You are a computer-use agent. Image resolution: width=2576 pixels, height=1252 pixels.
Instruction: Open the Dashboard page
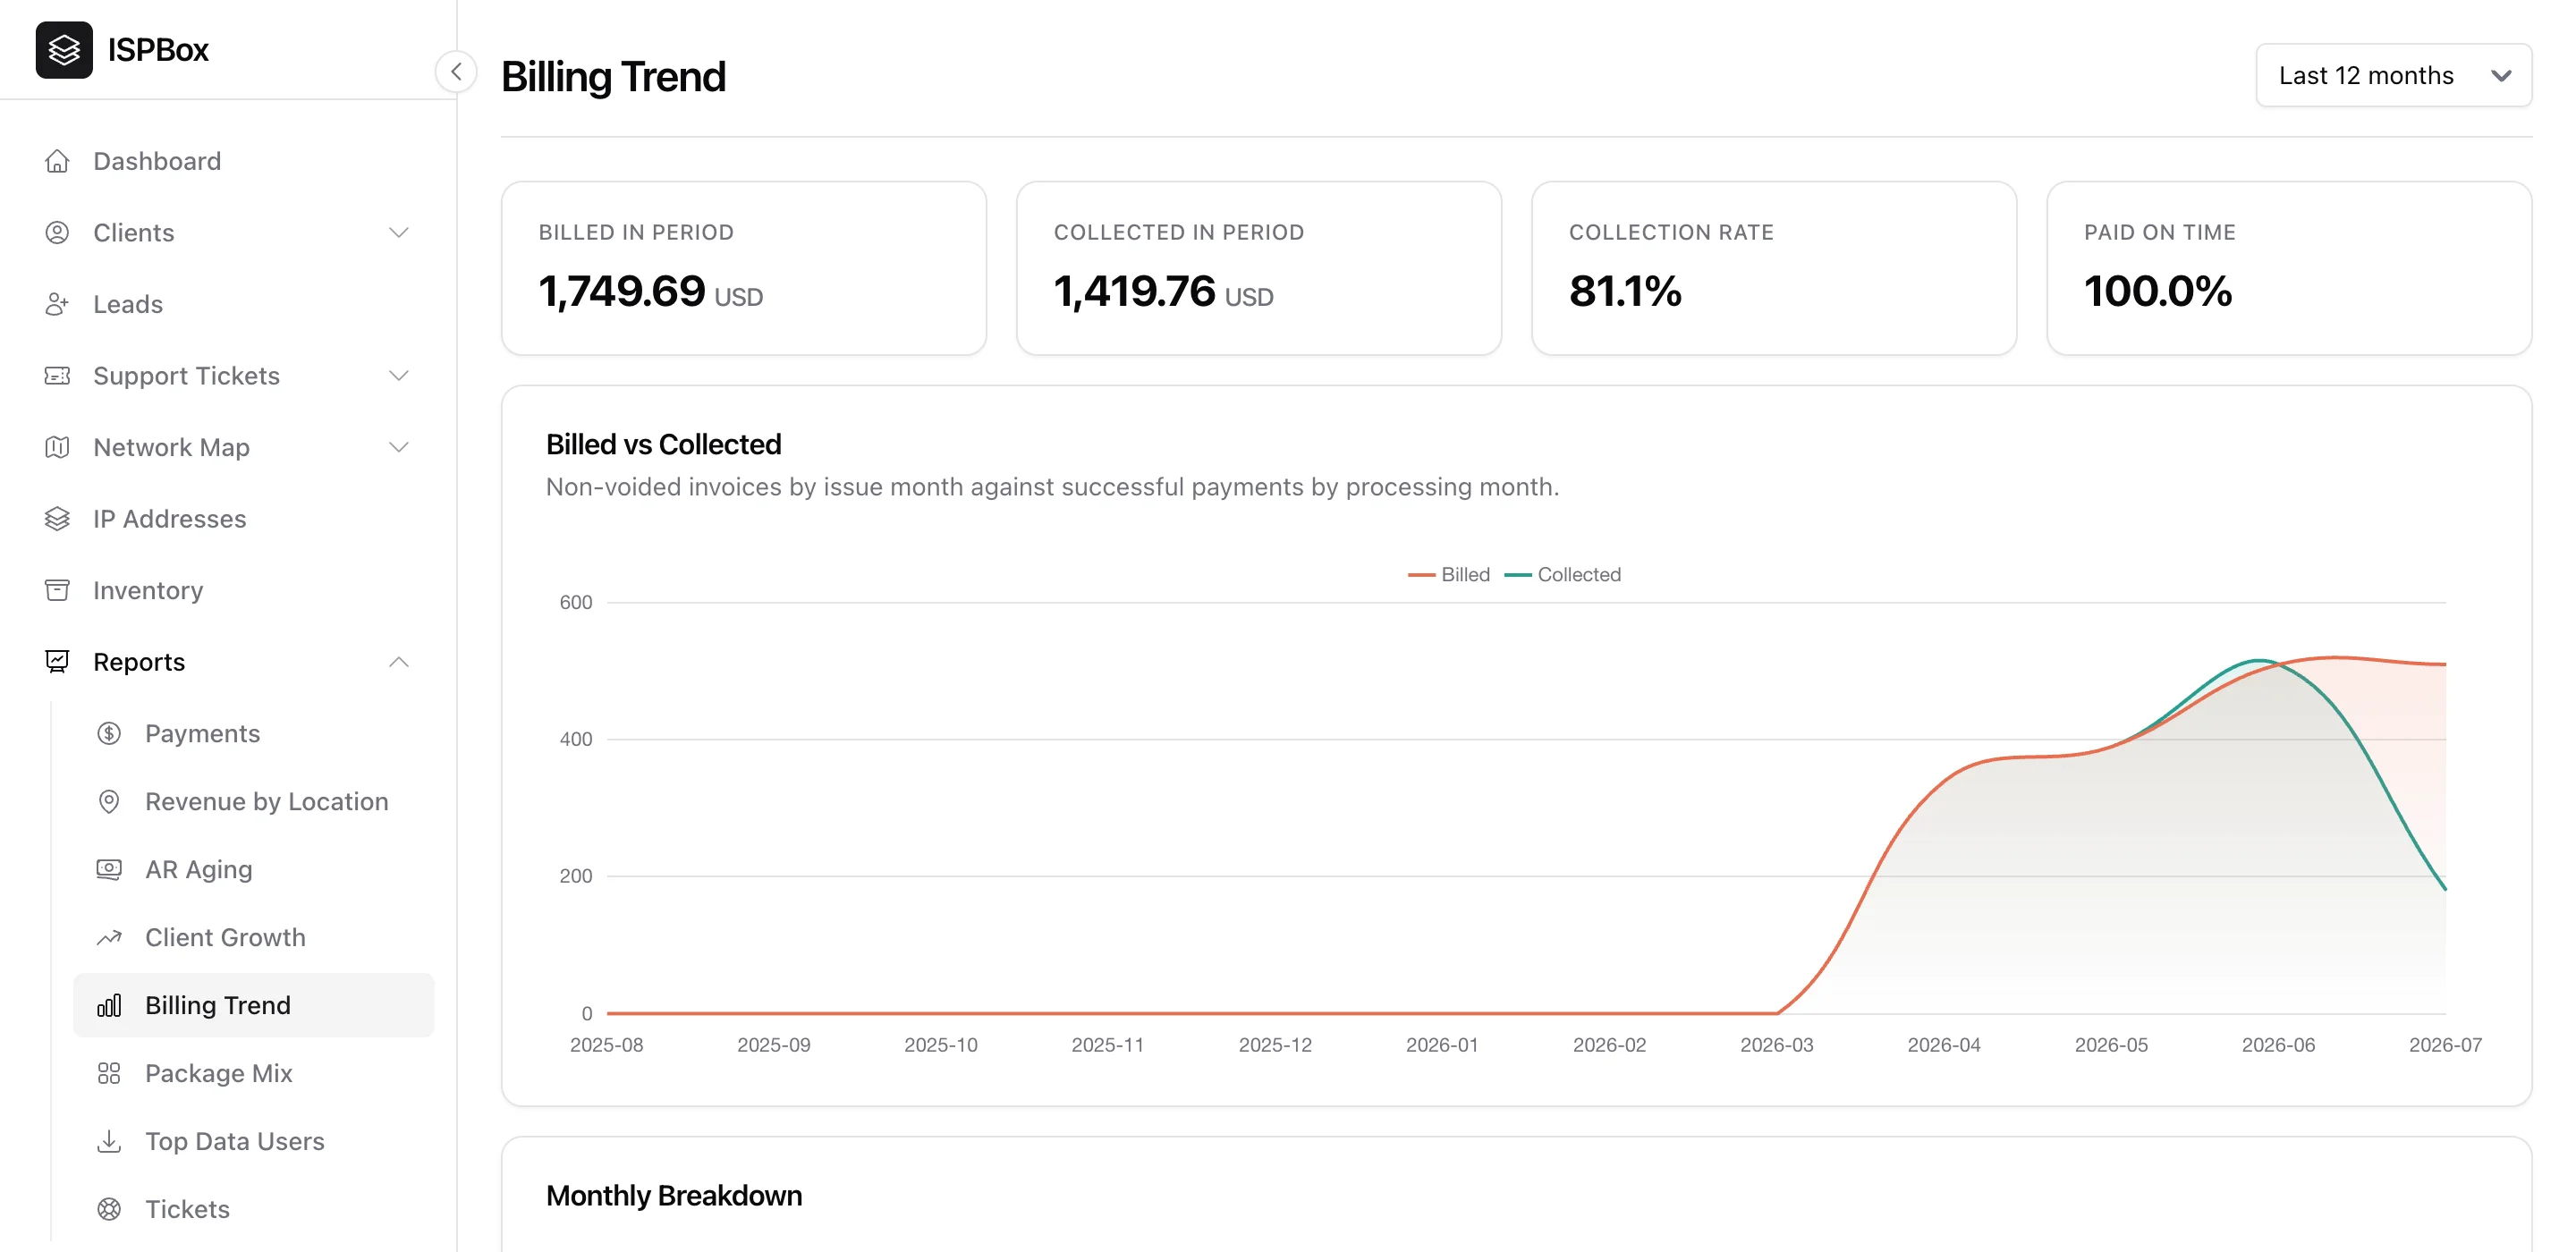[x=228, y=161]
